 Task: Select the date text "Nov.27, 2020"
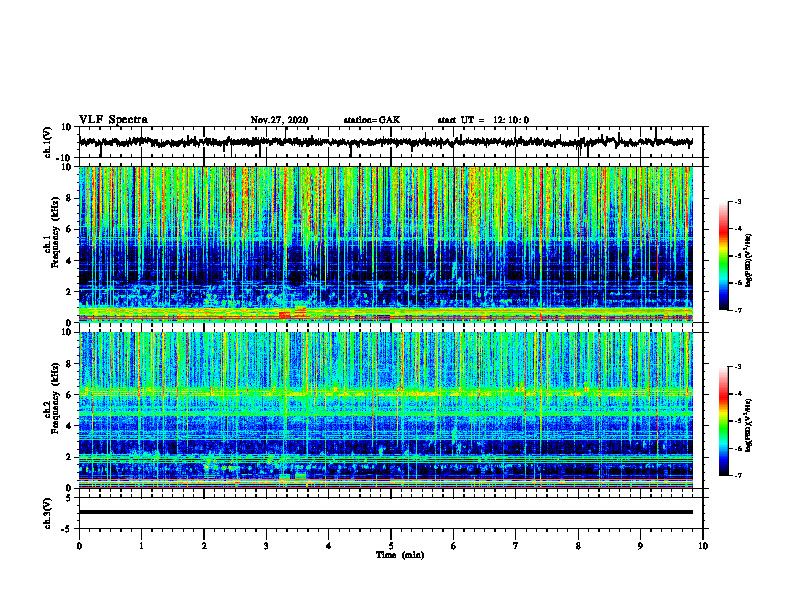[x=279, y=120]
